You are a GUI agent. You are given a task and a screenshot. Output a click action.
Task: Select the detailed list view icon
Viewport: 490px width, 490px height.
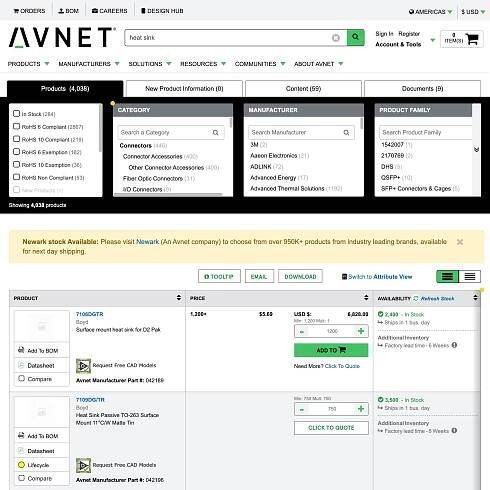[x=447, y=276]
